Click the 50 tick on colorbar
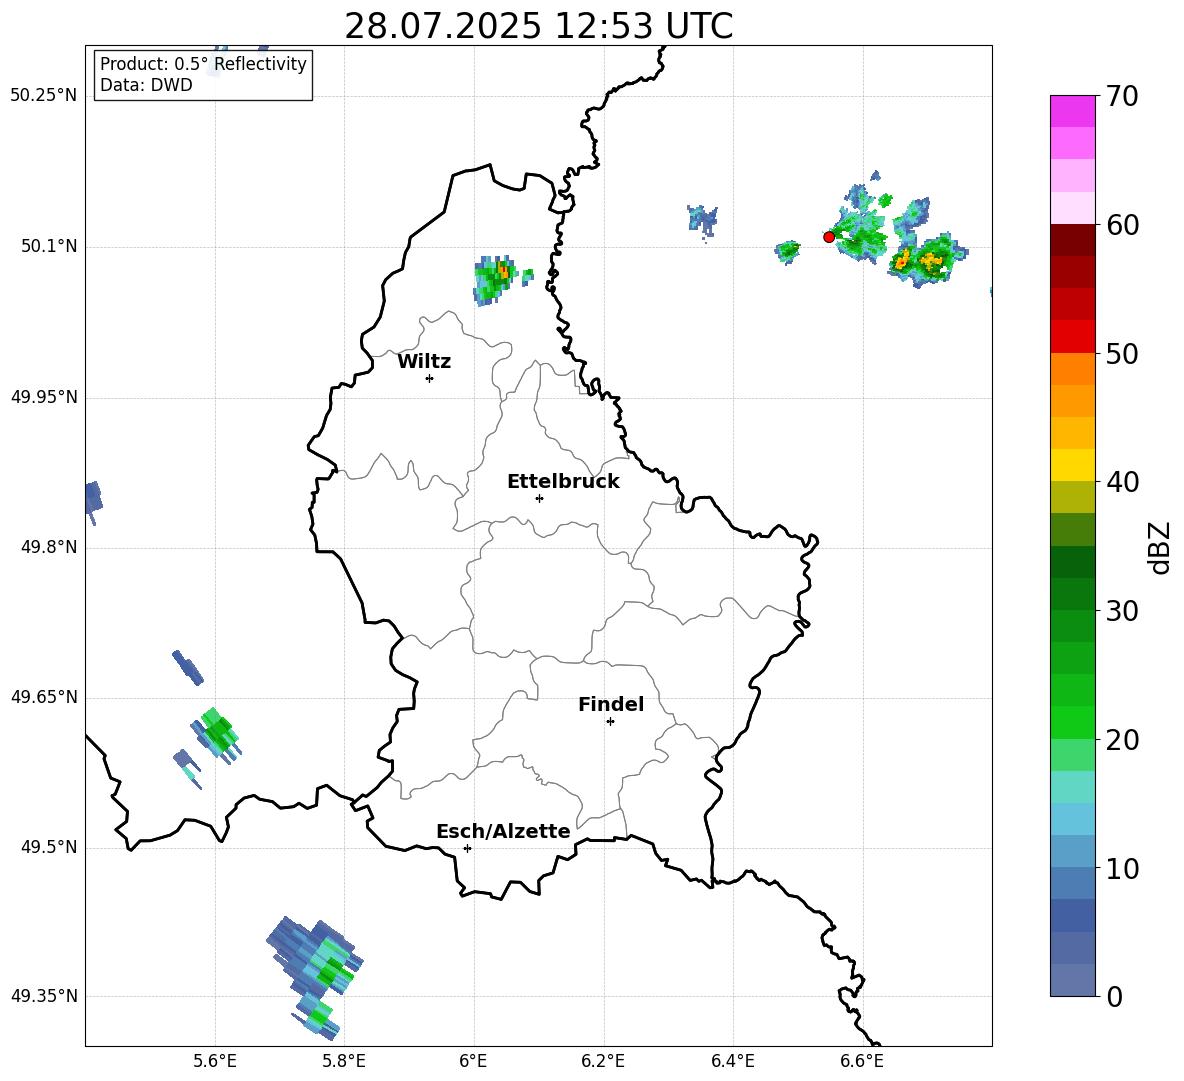The width and height of the screenshot is (1184, 1081). tap(1122, 353)
